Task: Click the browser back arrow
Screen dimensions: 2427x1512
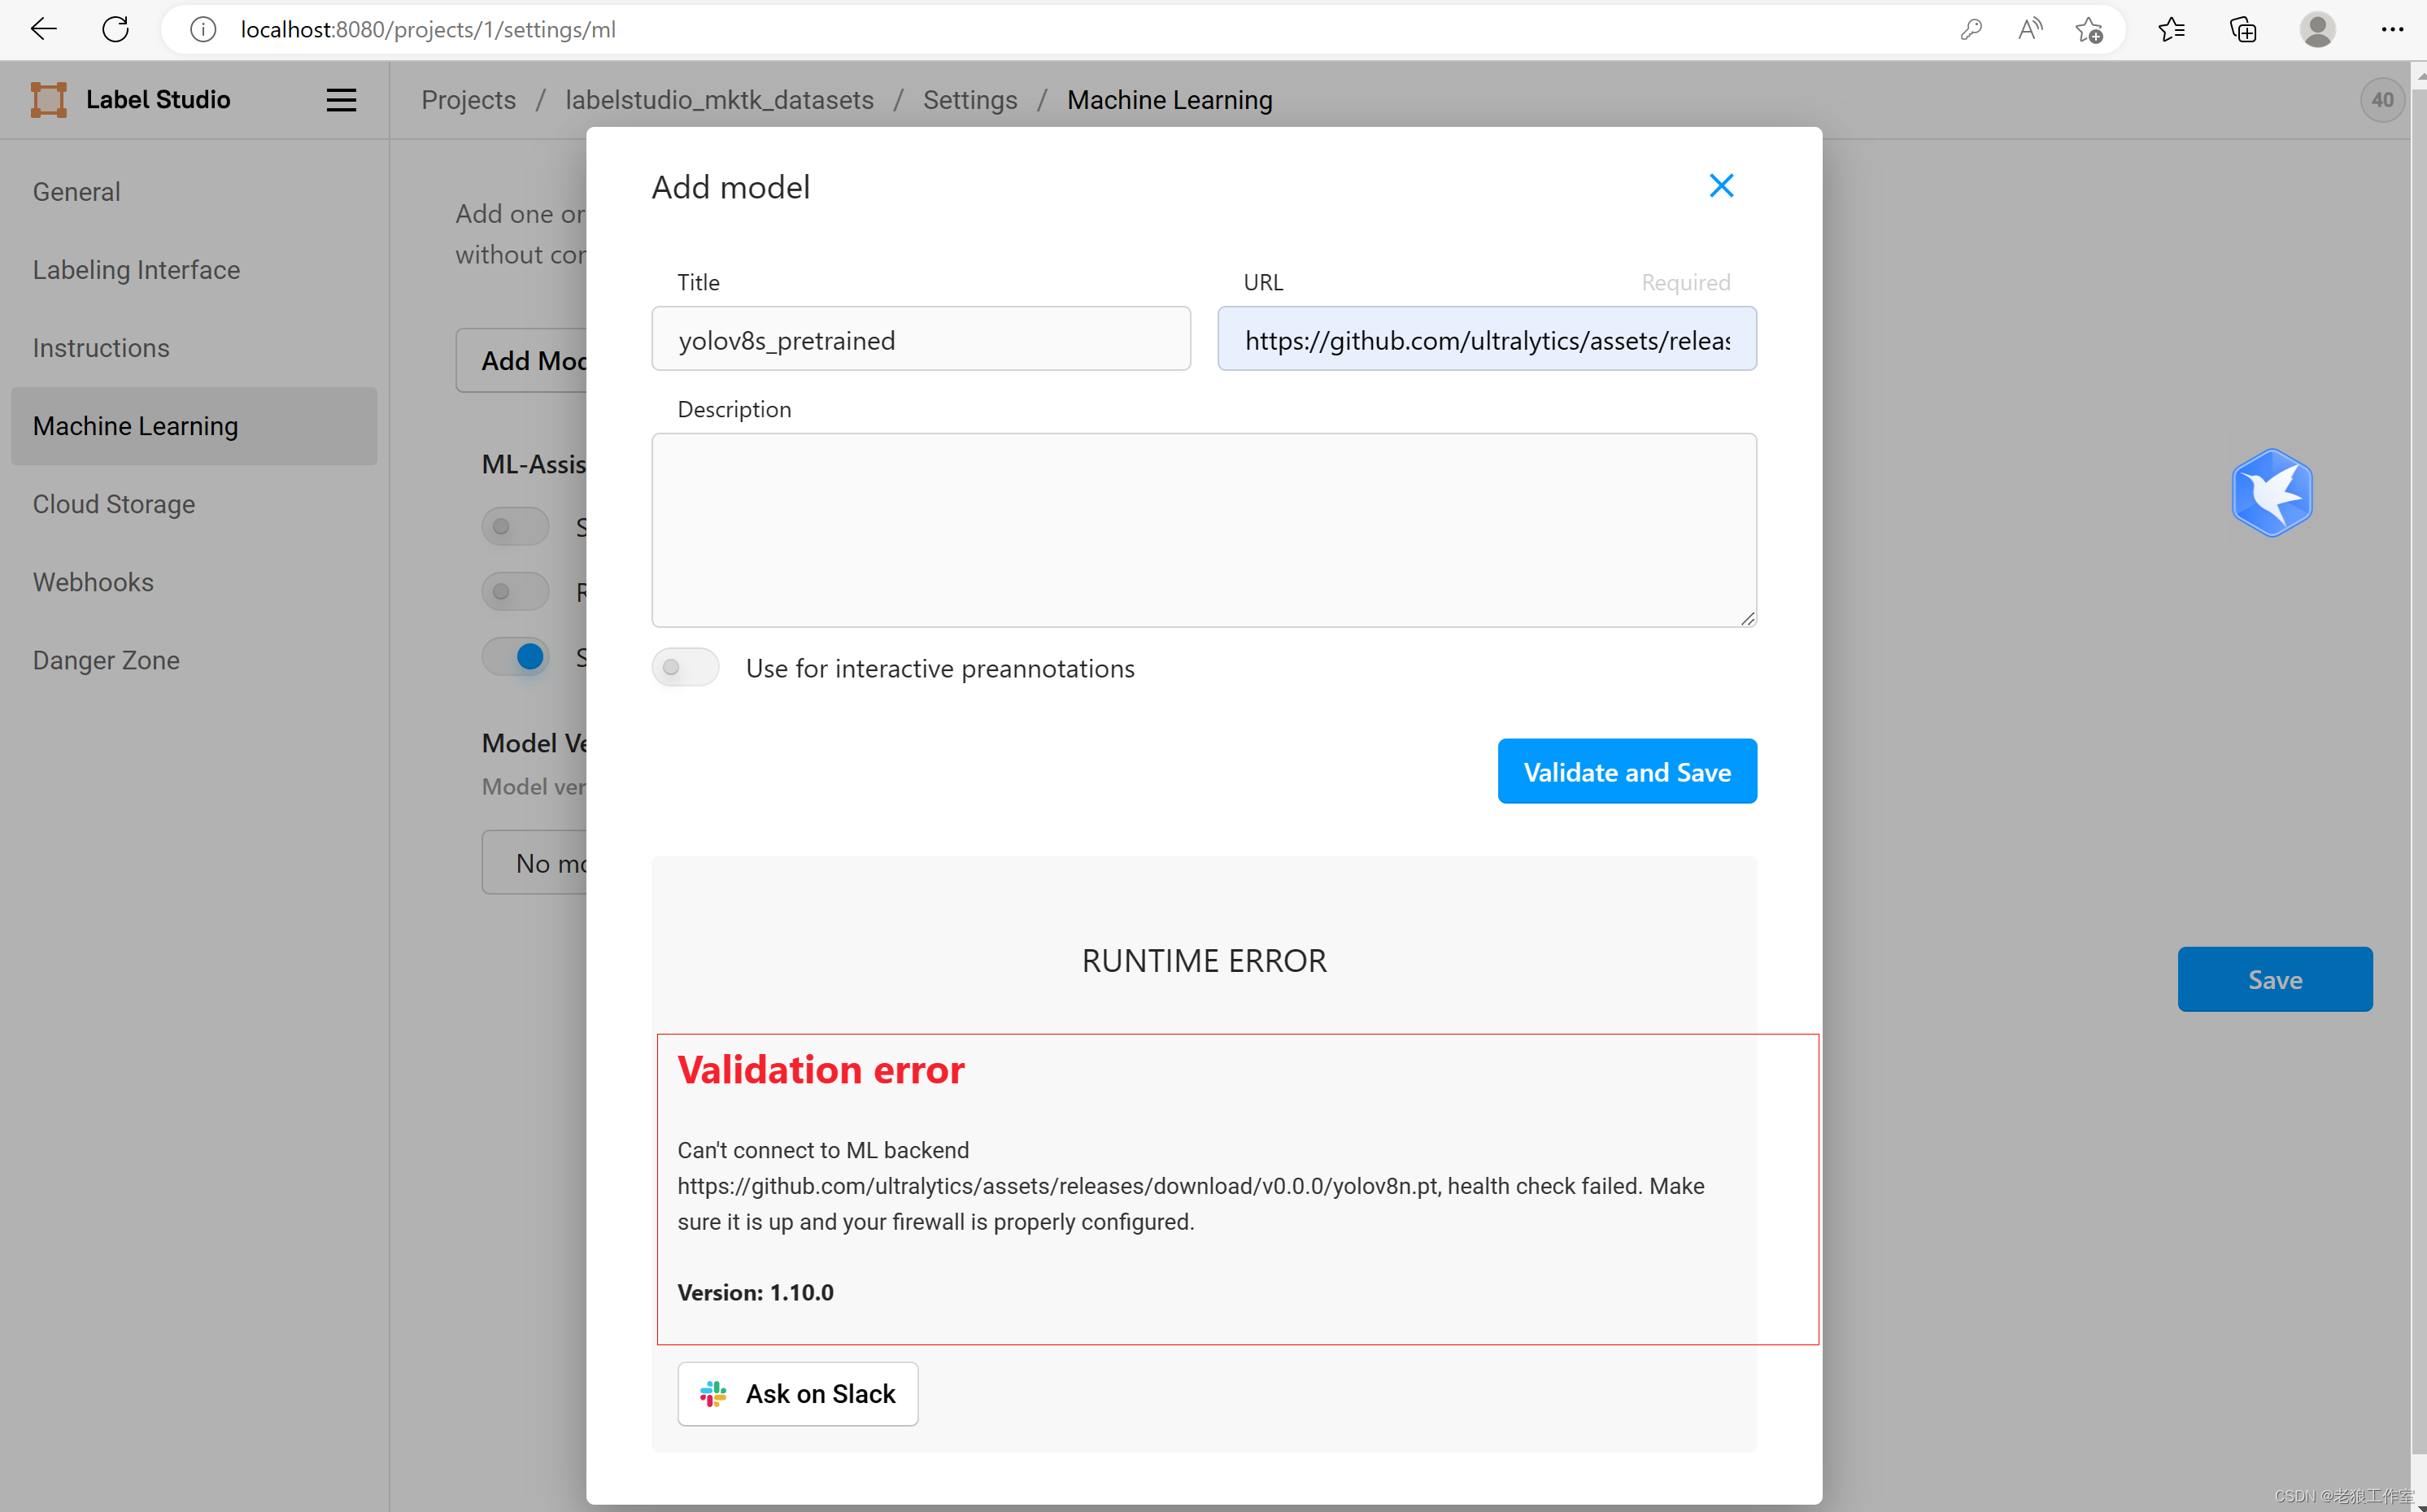Action: pos(43,30)
